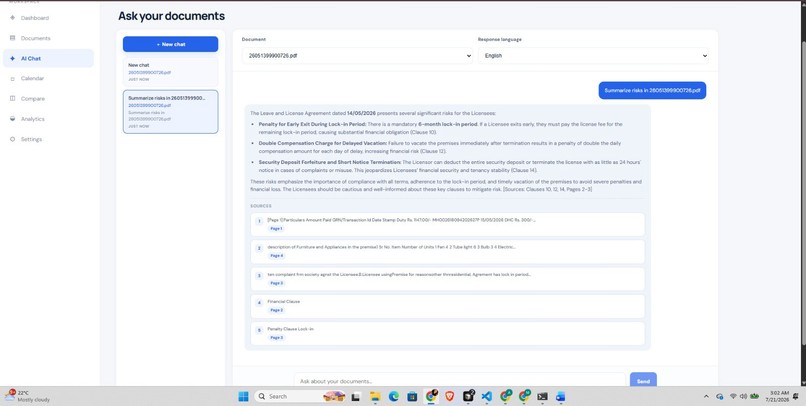This screenshot has height=406, width=806.
Task: Click the 'Penalty for Early Exit During Lock-in Period' text
Action: pos(313,124)
